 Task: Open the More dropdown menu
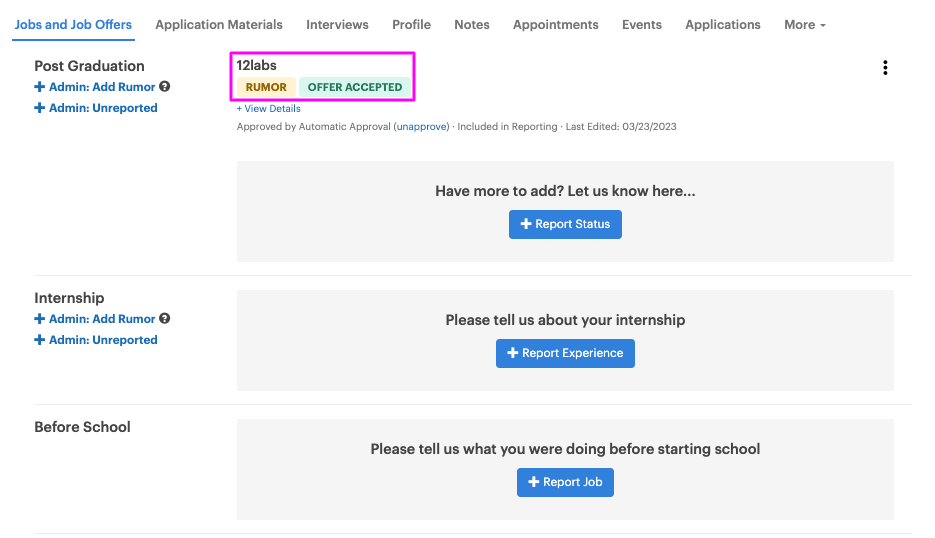804,24
